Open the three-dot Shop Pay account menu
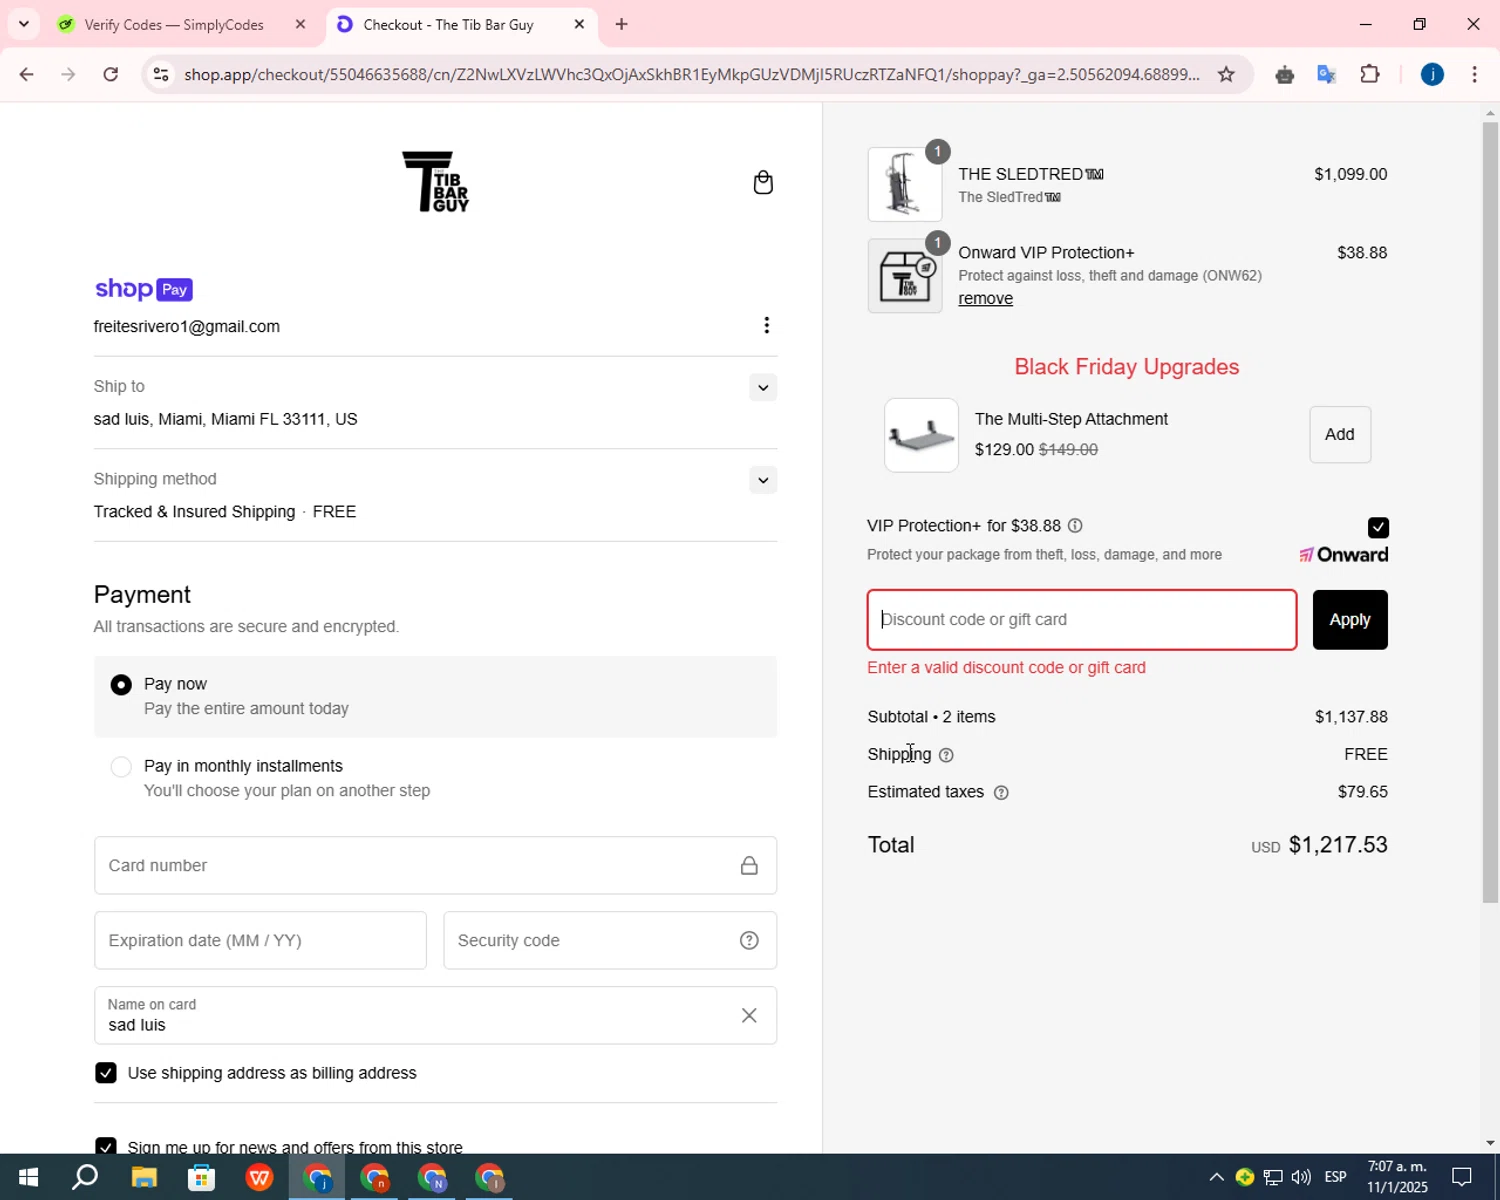 [766, 325]
